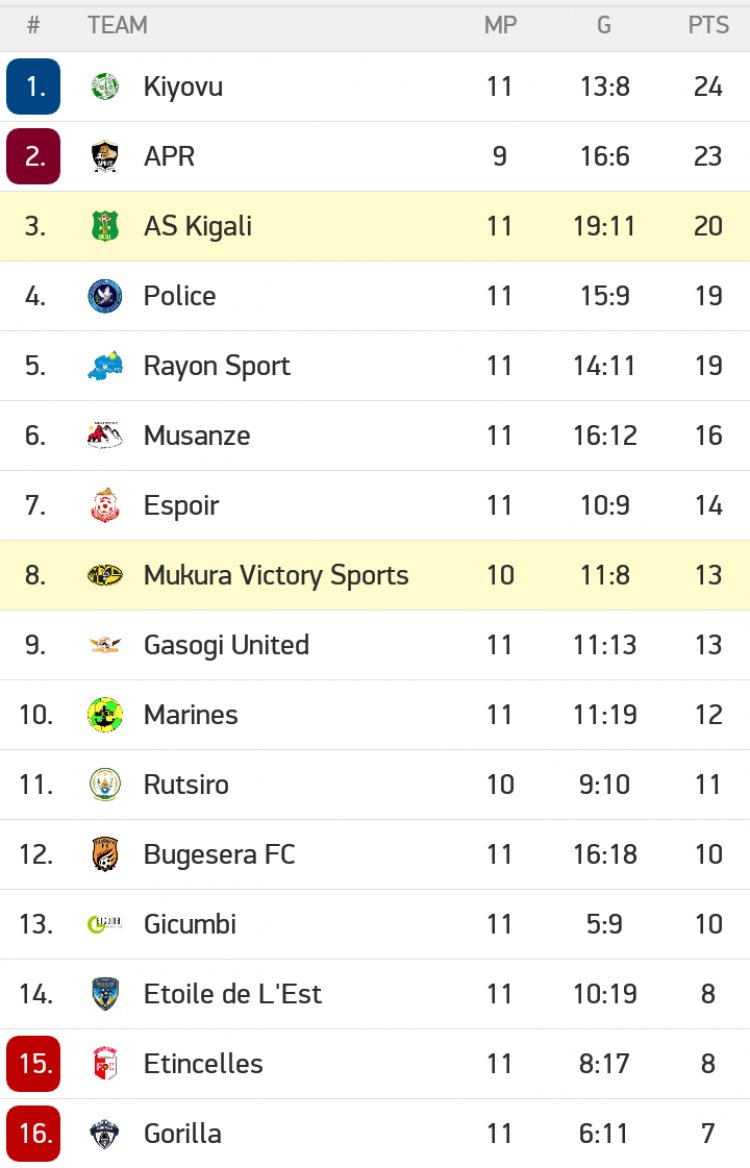
Task: Click the G goals column header
Action: tap(604, 26)
